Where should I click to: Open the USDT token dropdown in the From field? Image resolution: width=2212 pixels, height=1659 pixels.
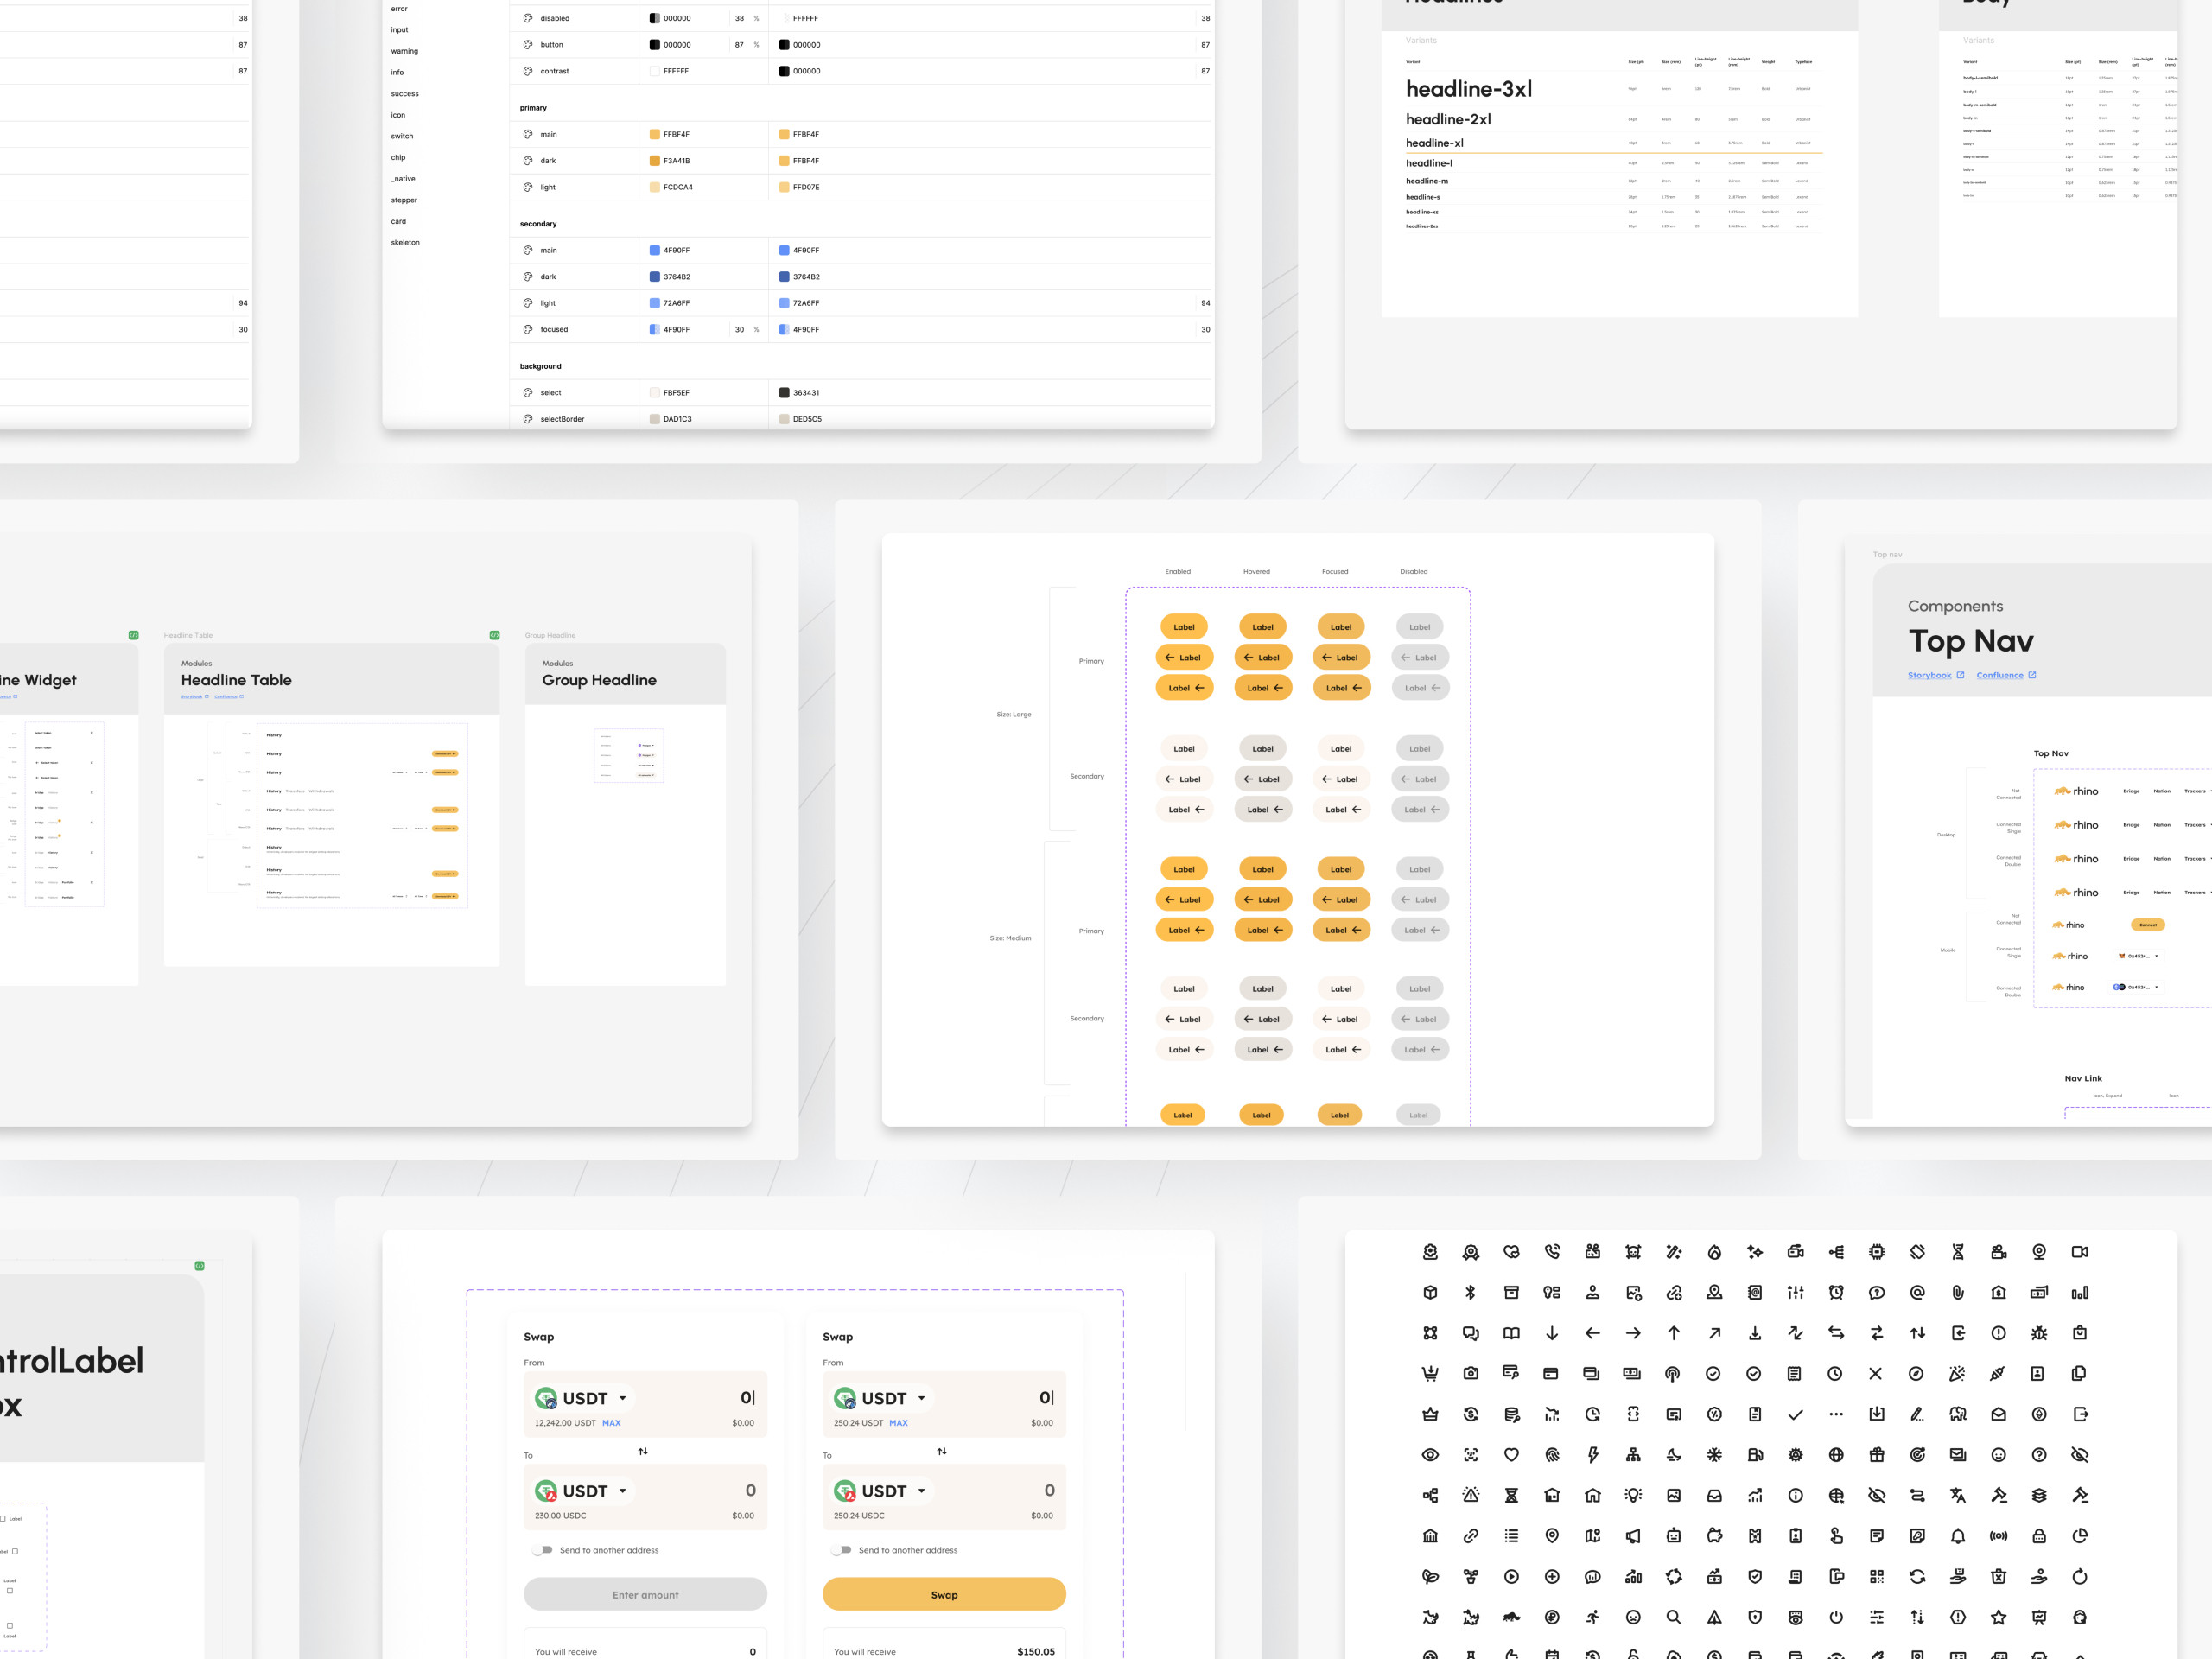click(622, 1397)
